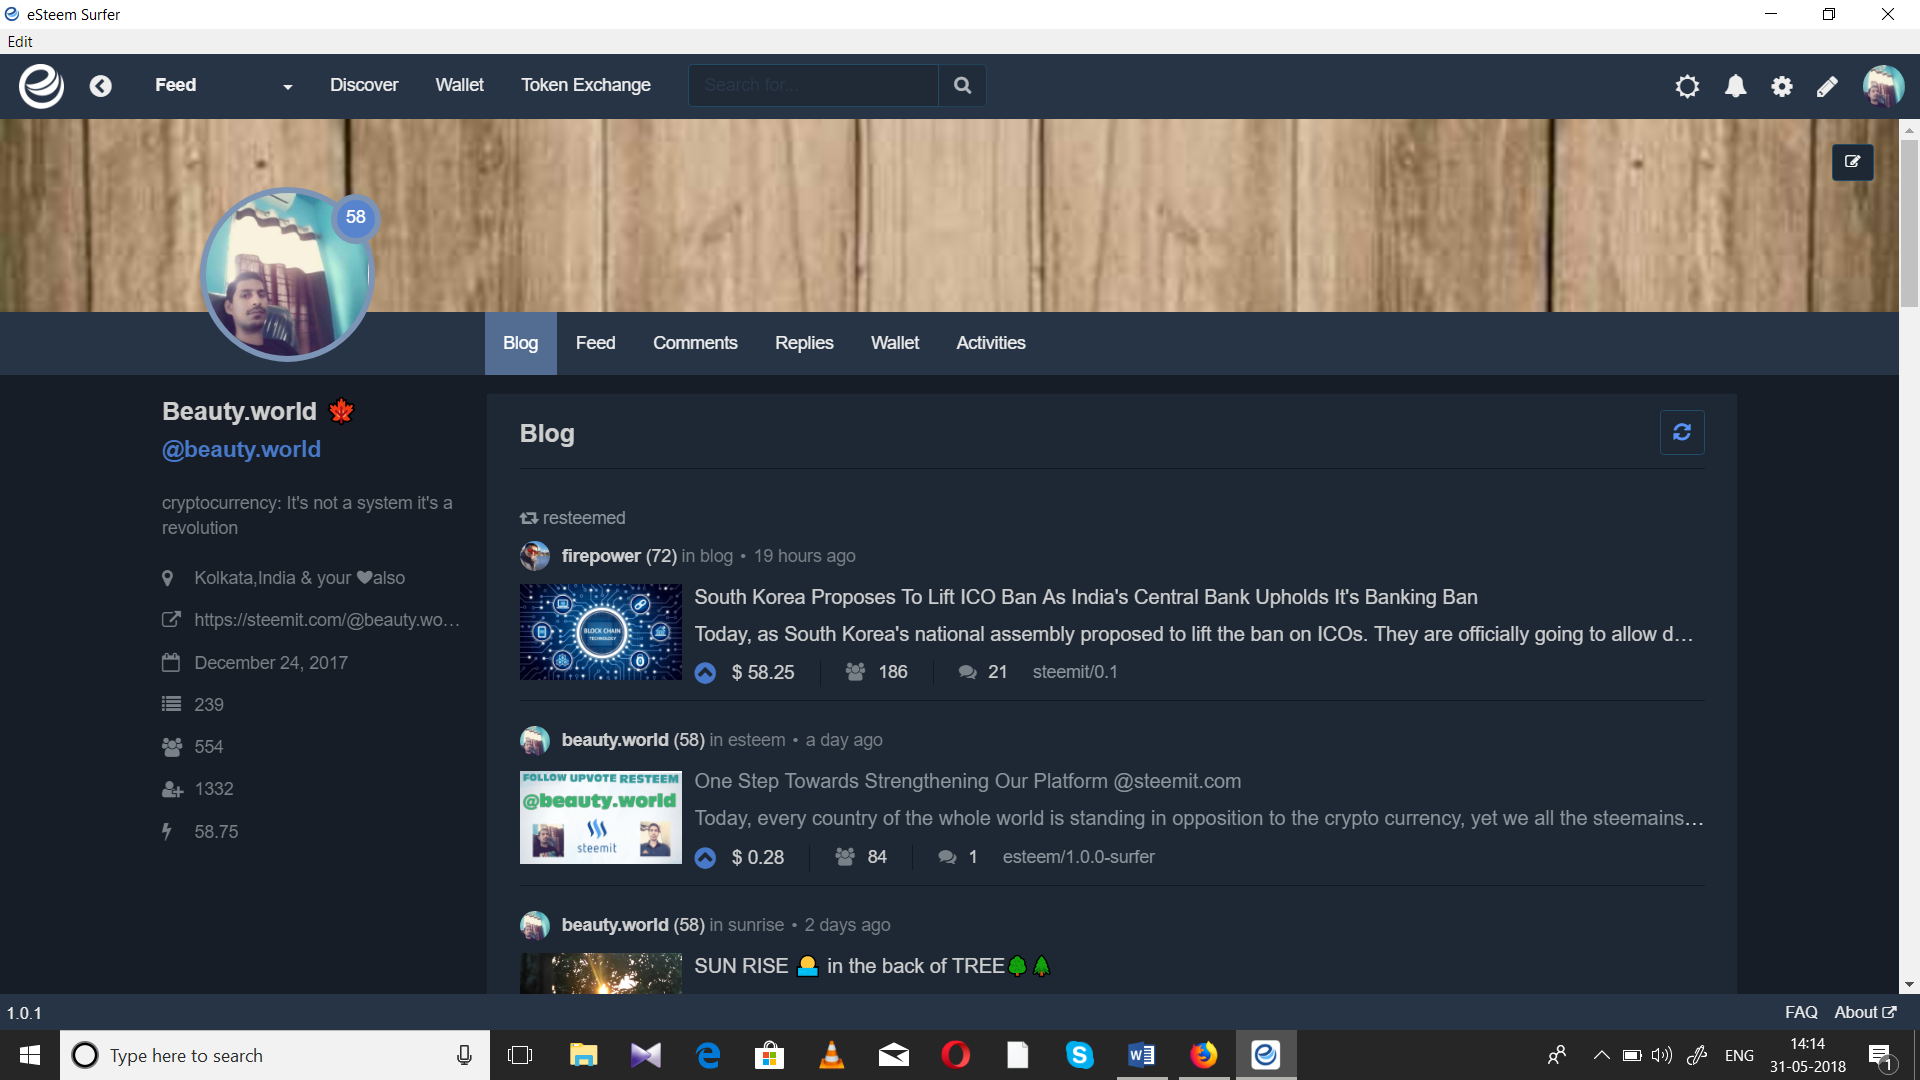Focus the Search for input field
Viewport: 1920px width, 1080px height.
[x=813, y=86]
